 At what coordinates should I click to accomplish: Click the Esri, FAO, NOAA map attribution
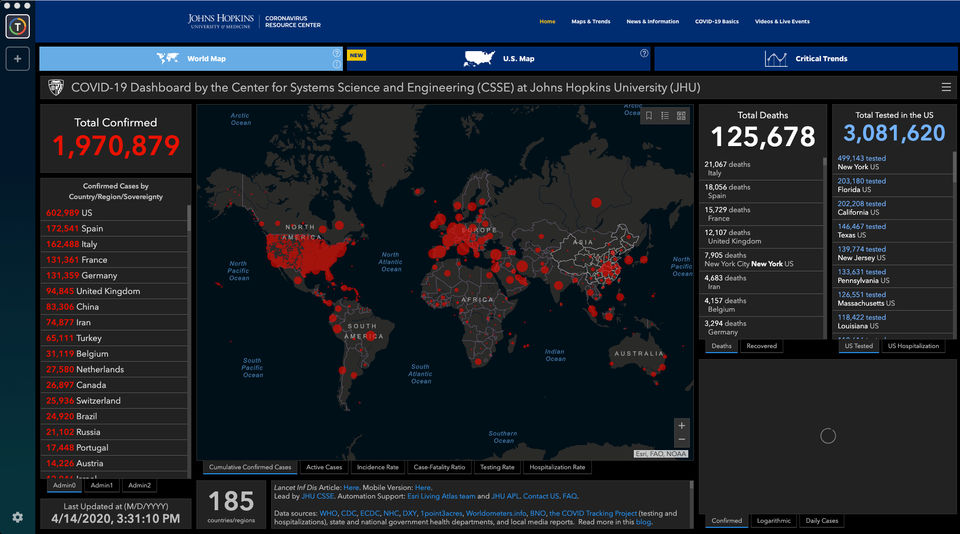click(661, 454)
